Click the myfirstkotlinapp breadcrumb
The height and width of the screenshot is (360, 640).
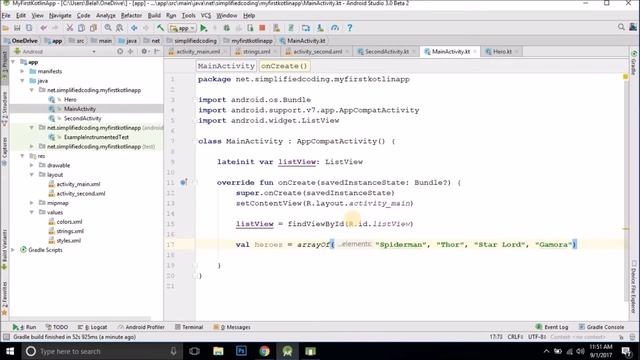pos(249,41)
